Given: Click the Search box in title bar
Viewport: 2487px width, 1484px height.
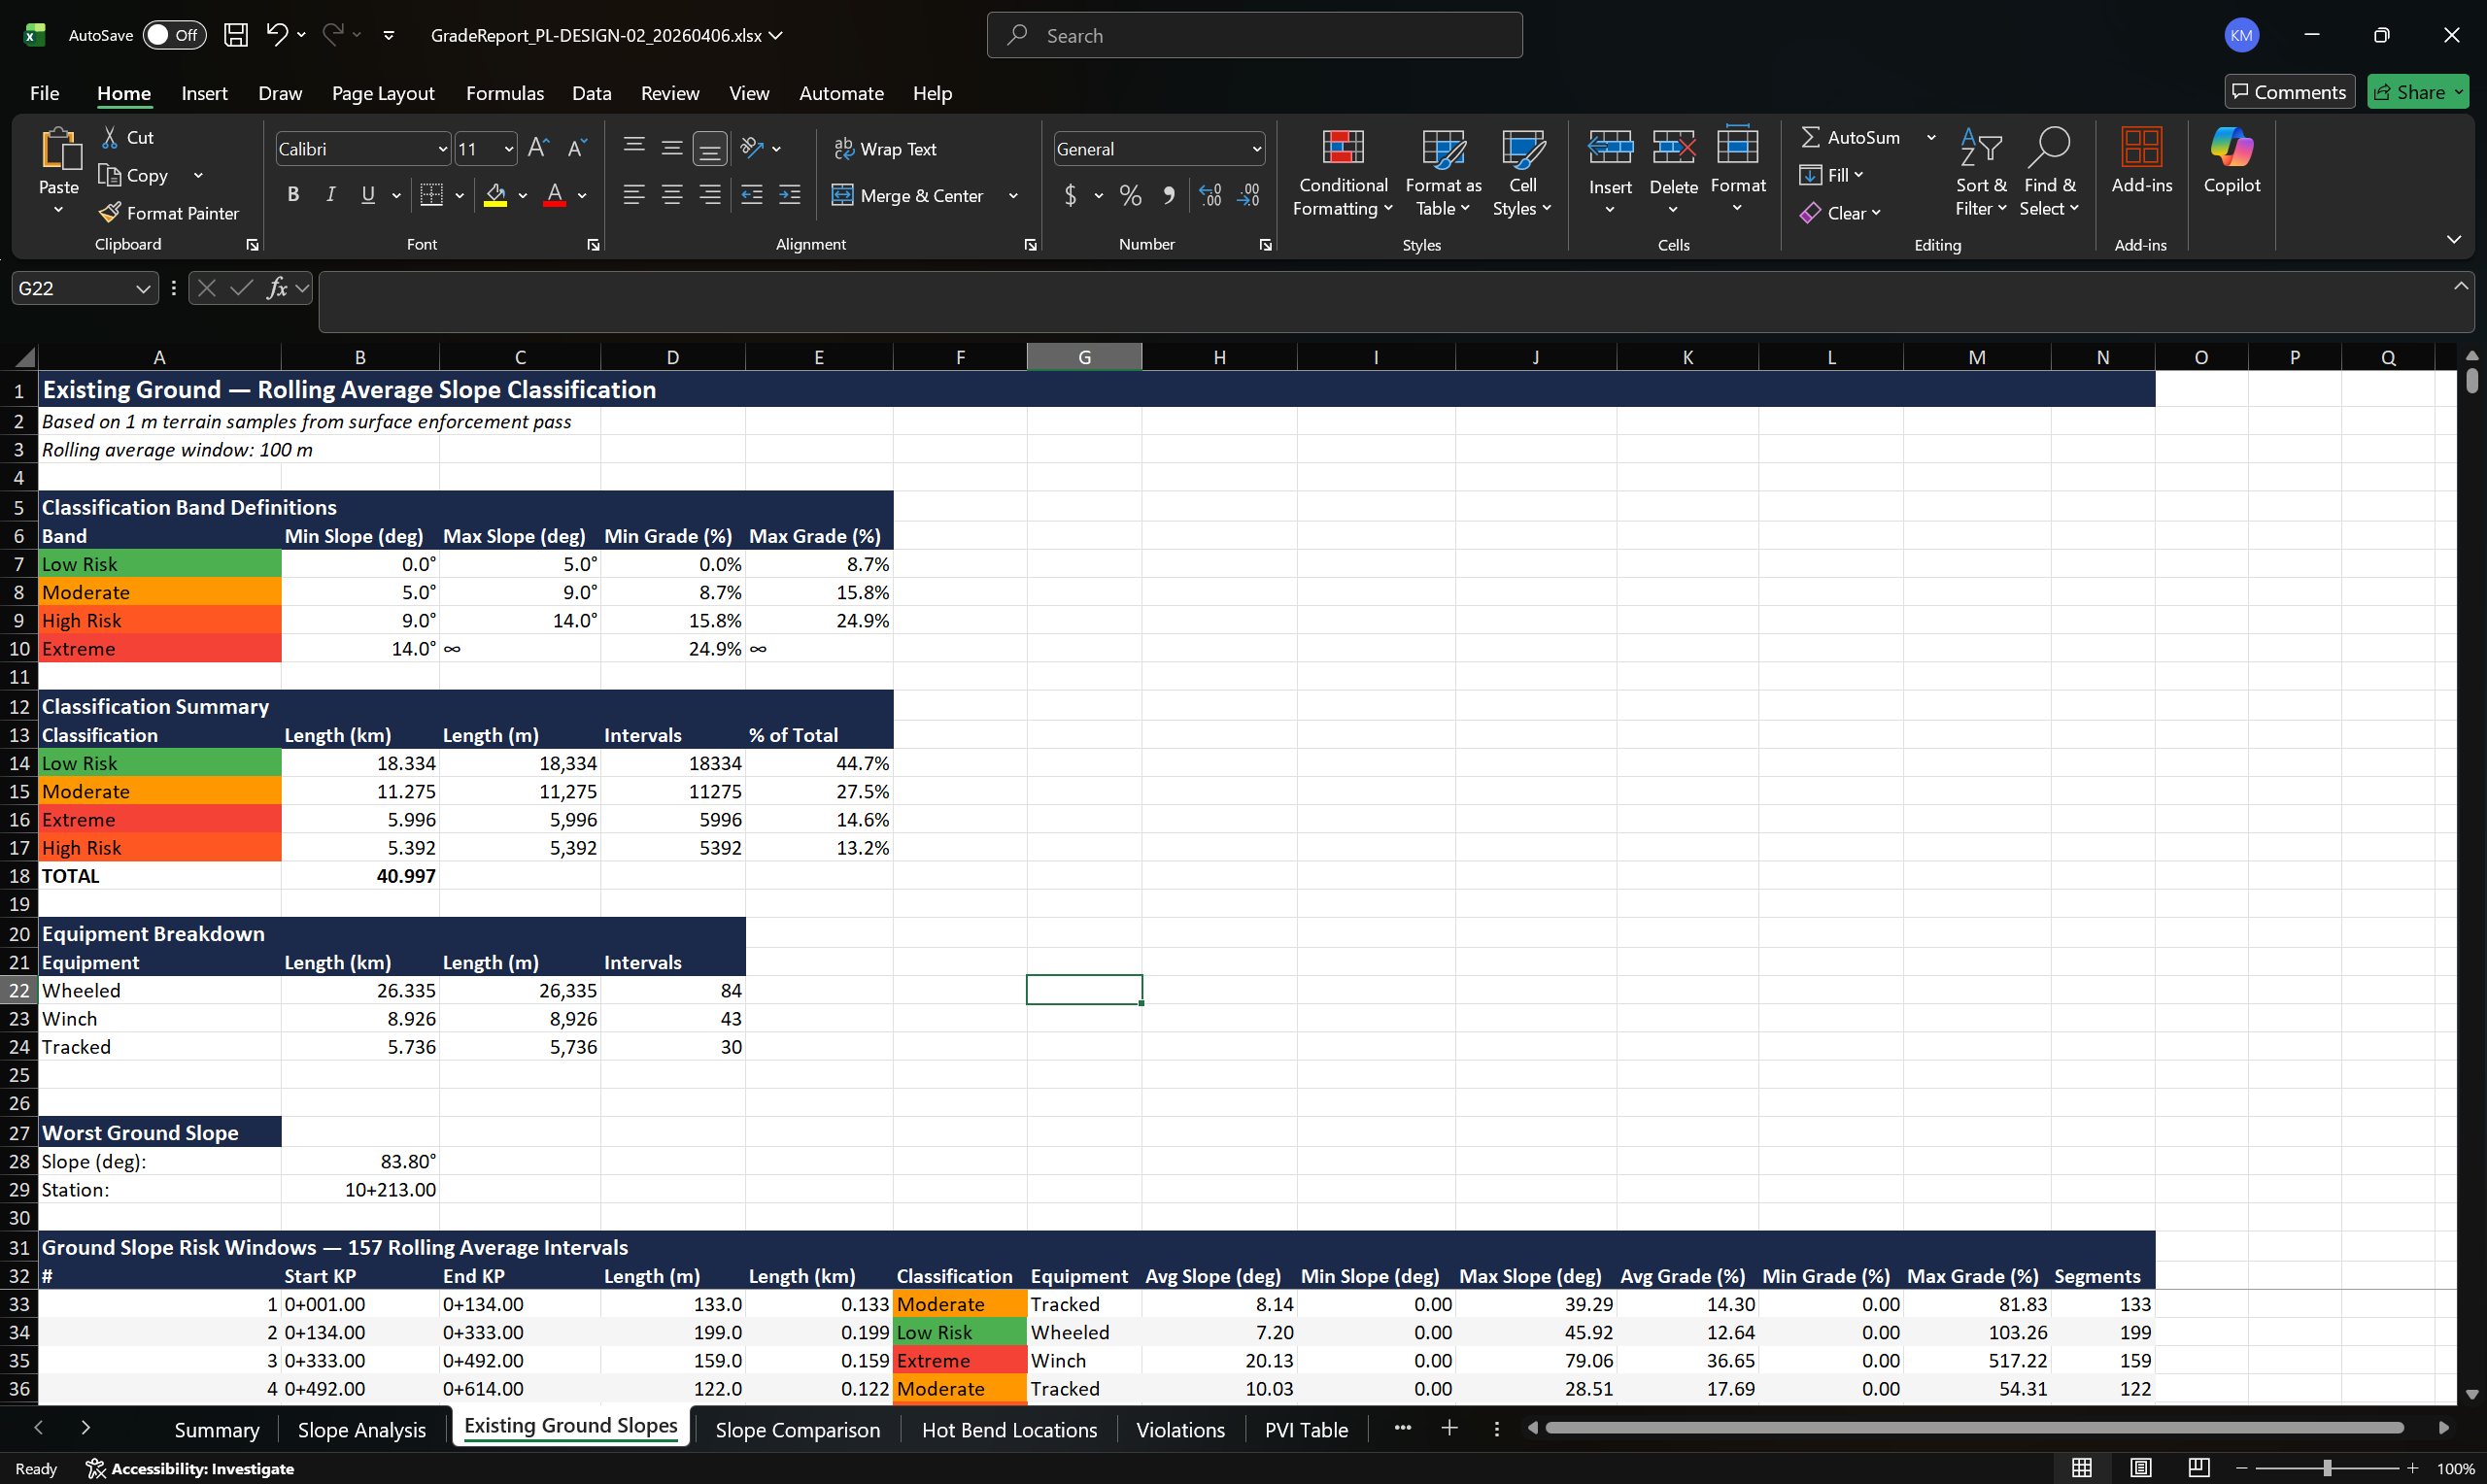Looking at the screenshot, I should point(1254,35).
